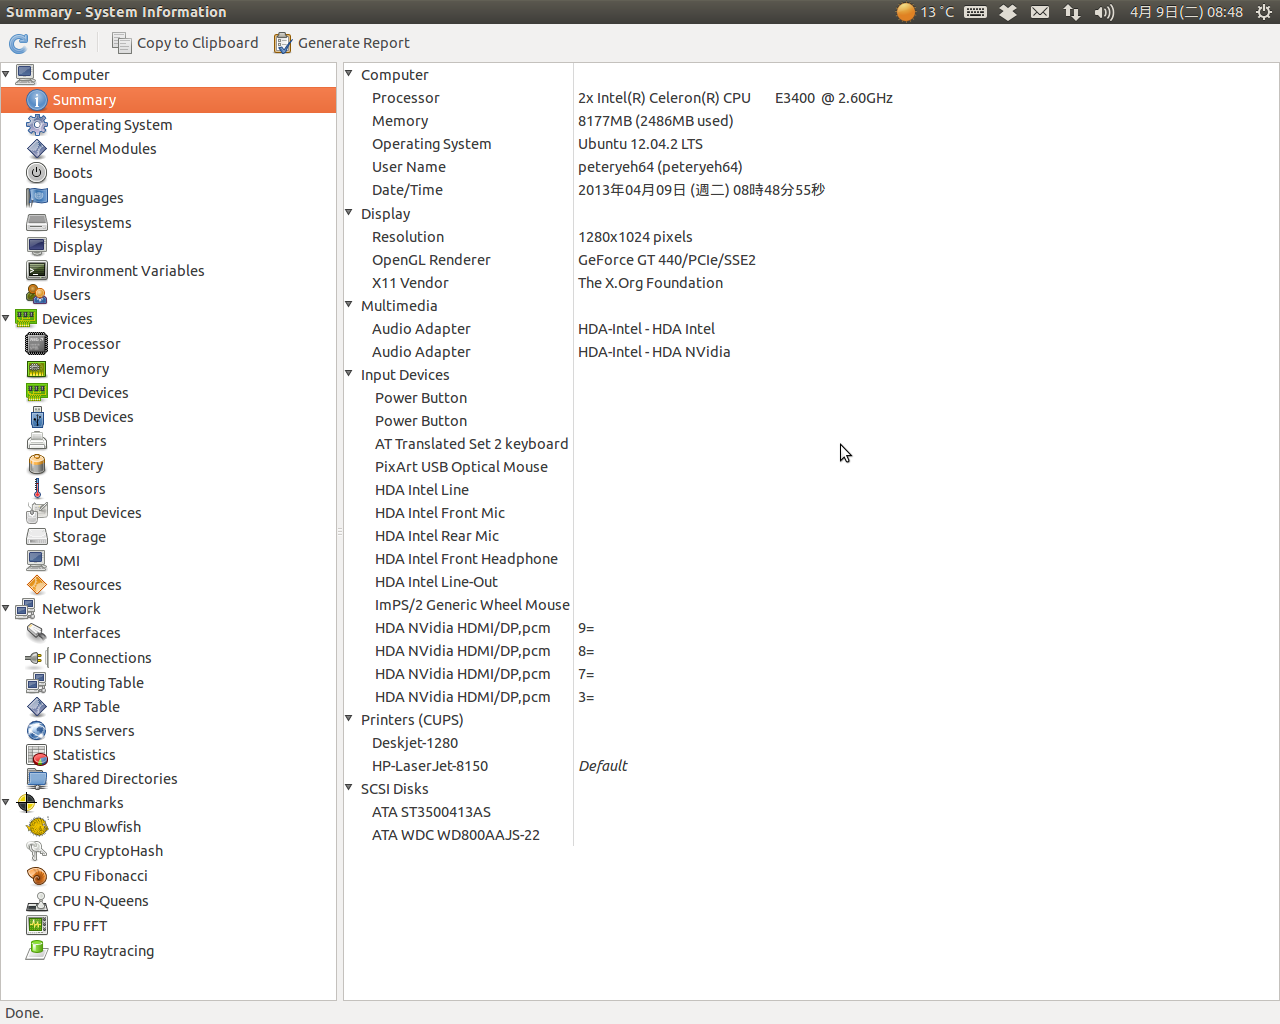This screenshot has width=1280, height=1024.
Task: Open ARP Table entry
Action: coord(86,707)
